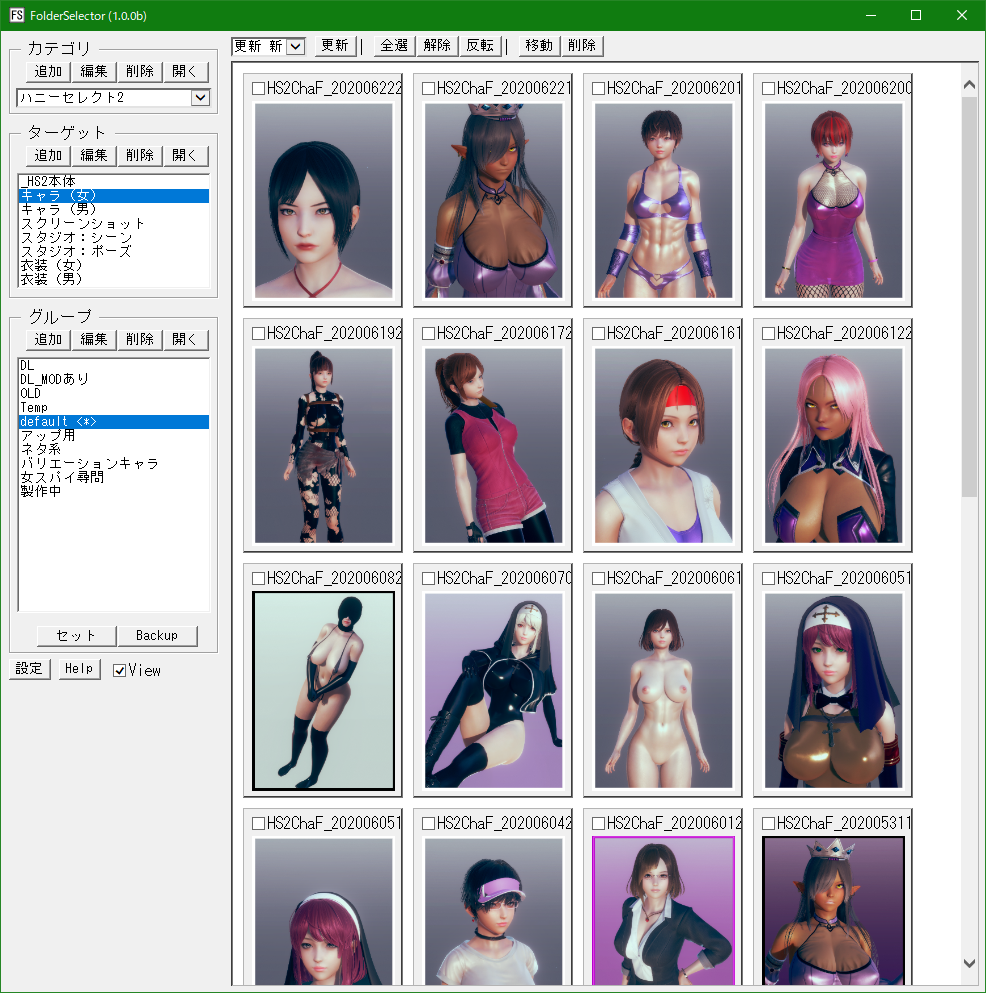
Task: Check the HS2ChaF_202006161 card checkbox
Action: [x=598, y=334]
